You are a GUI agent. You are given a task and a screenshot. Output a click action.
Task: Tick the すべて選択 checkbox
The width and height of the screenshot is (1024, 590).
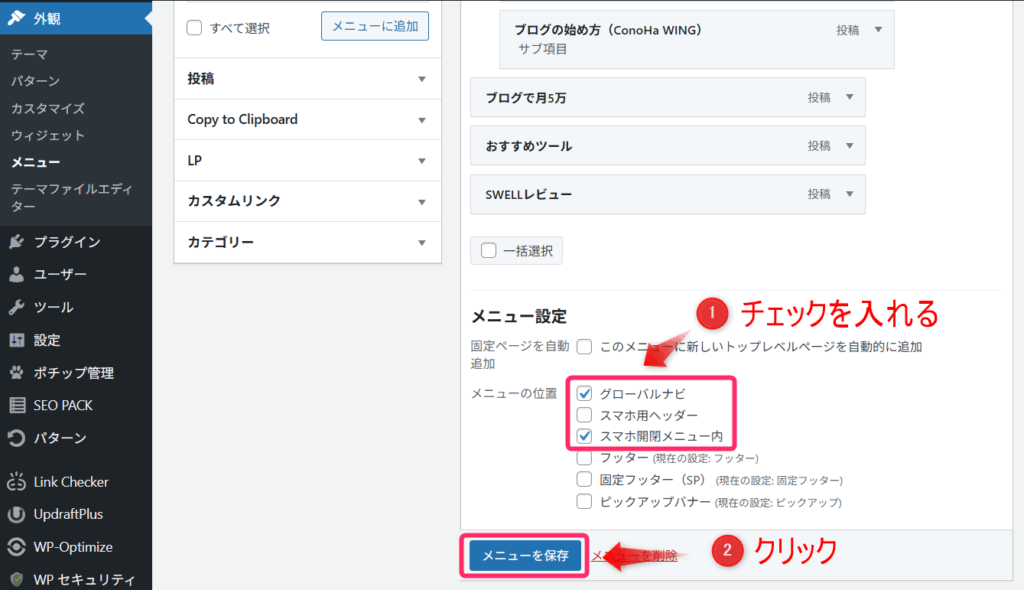point(195,28)
